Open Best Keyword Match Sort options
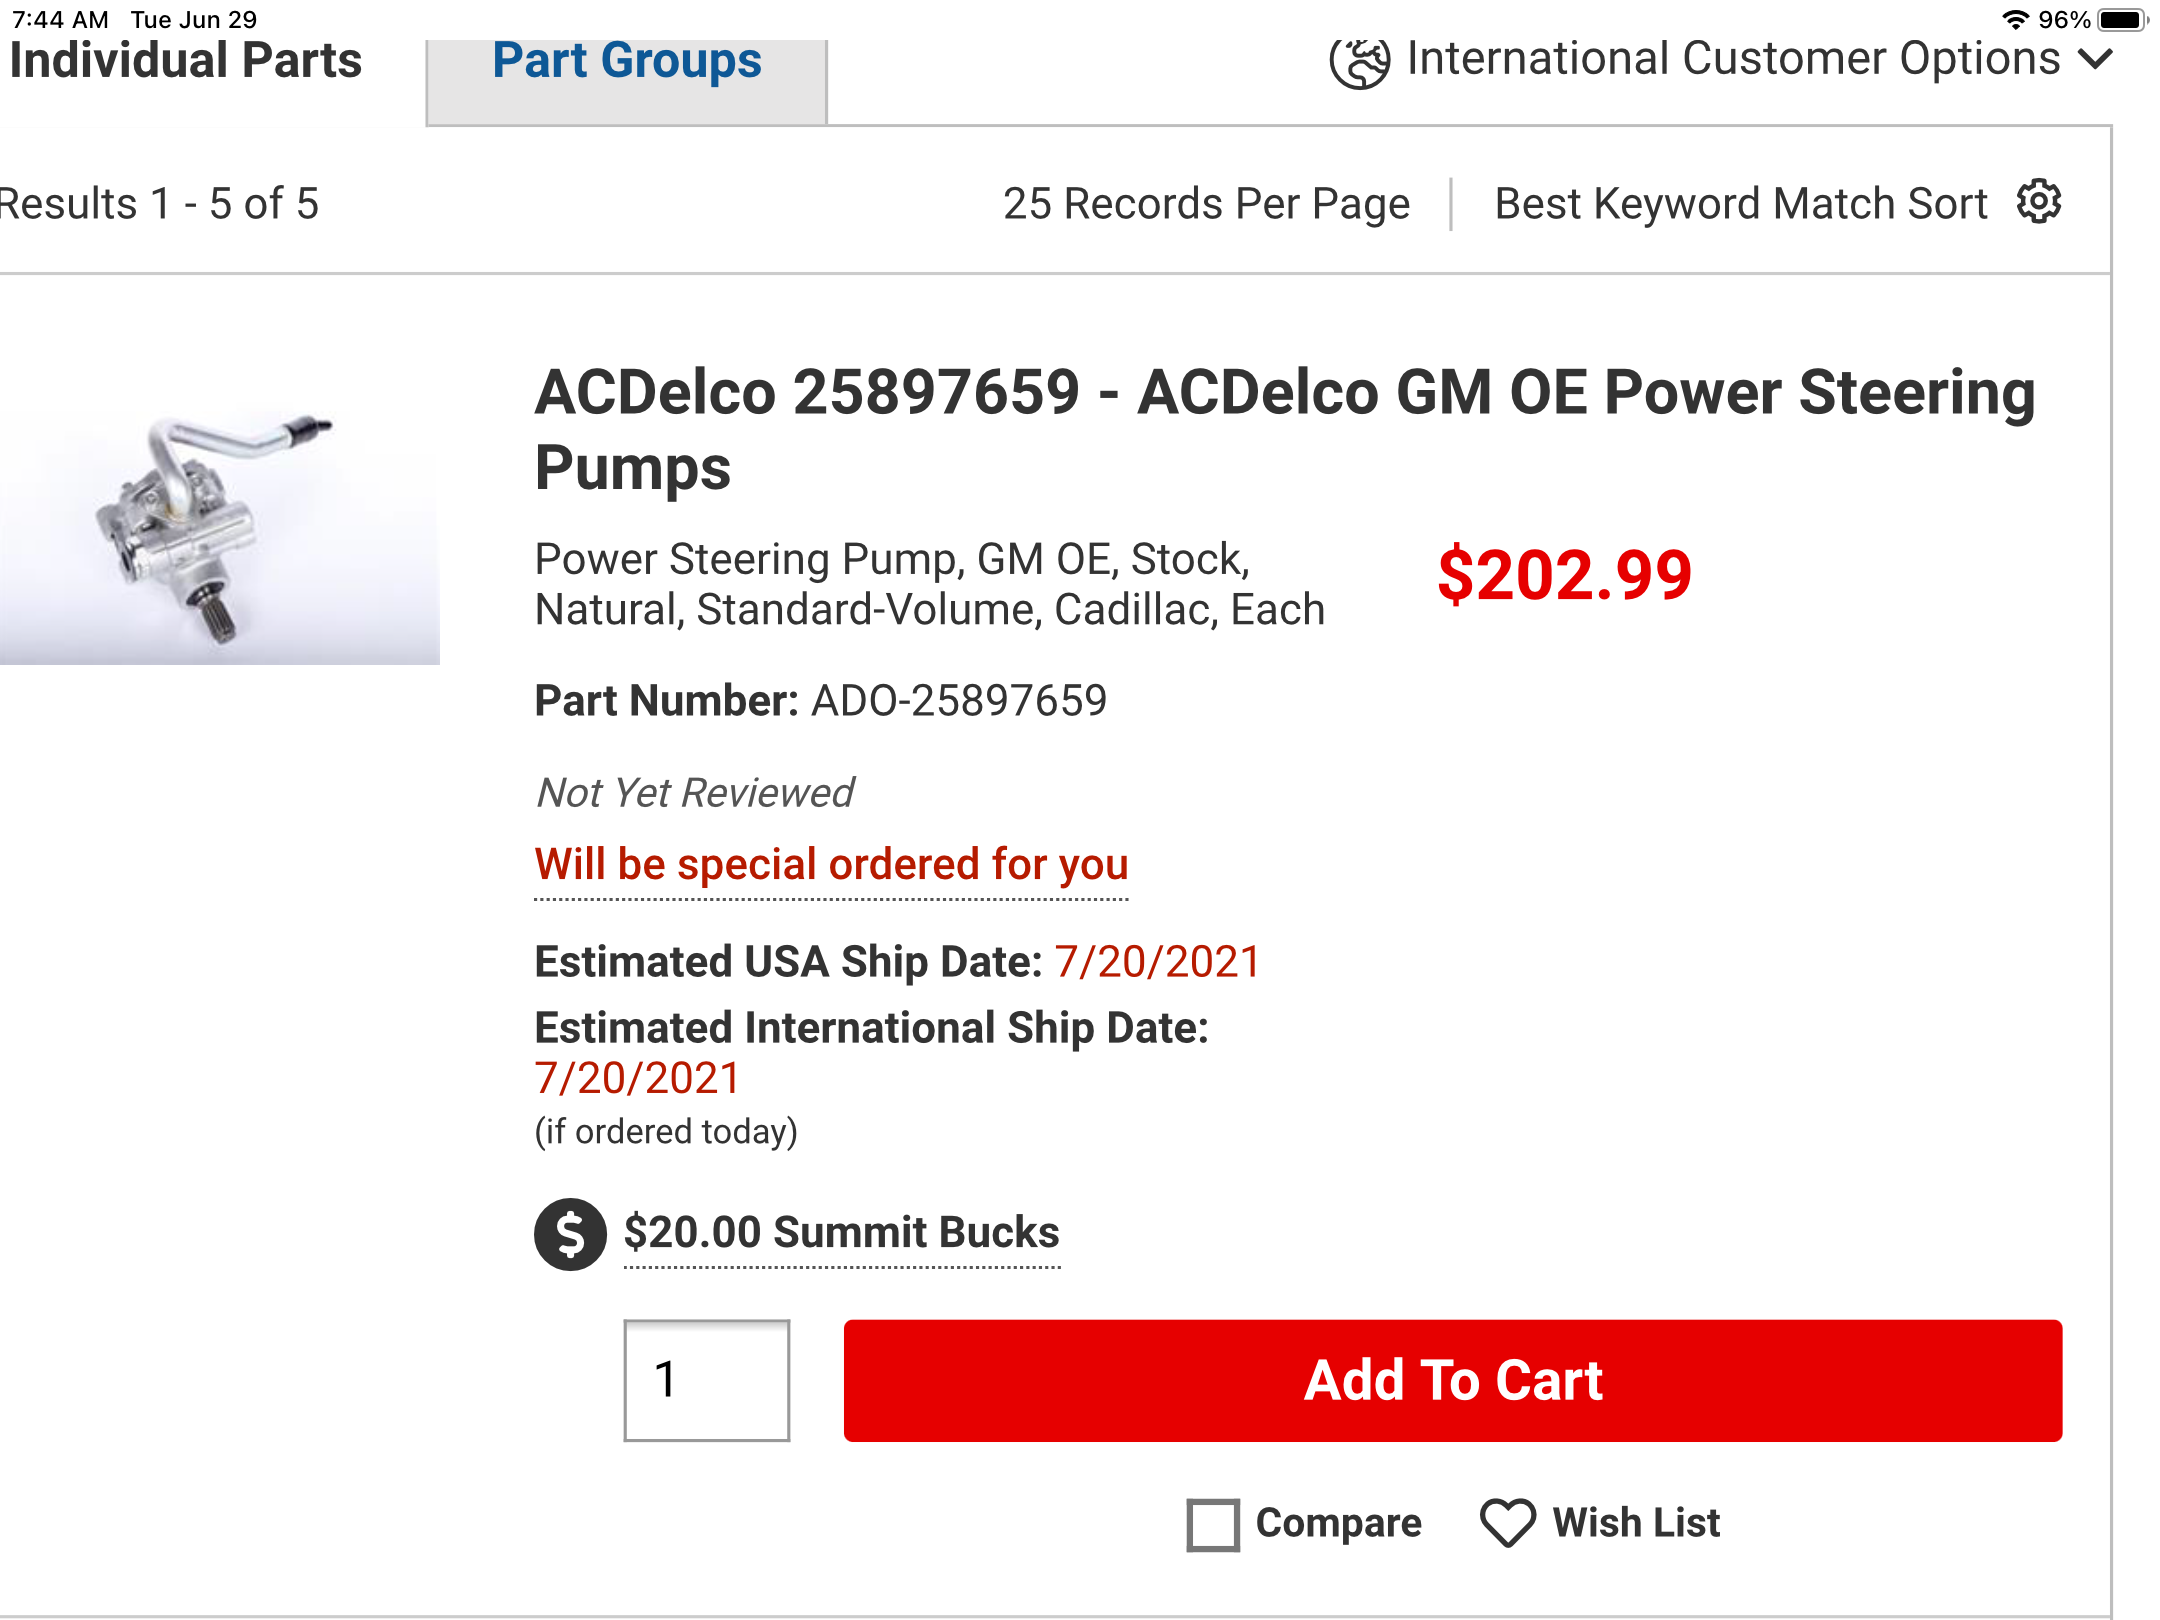Screen dimensions: 2160x1620 [1740, 204]
